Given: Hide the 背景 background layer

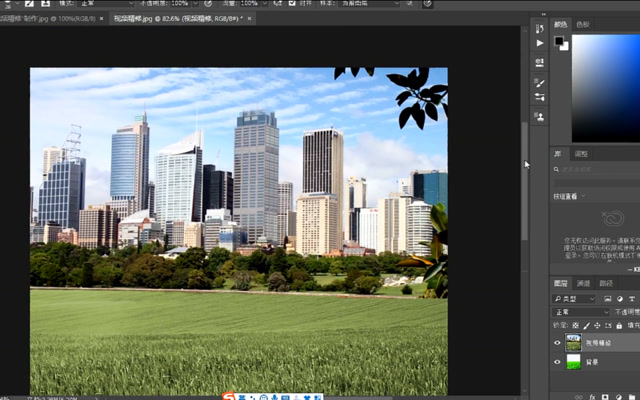Looking at the screenshot, I should 558,361.
